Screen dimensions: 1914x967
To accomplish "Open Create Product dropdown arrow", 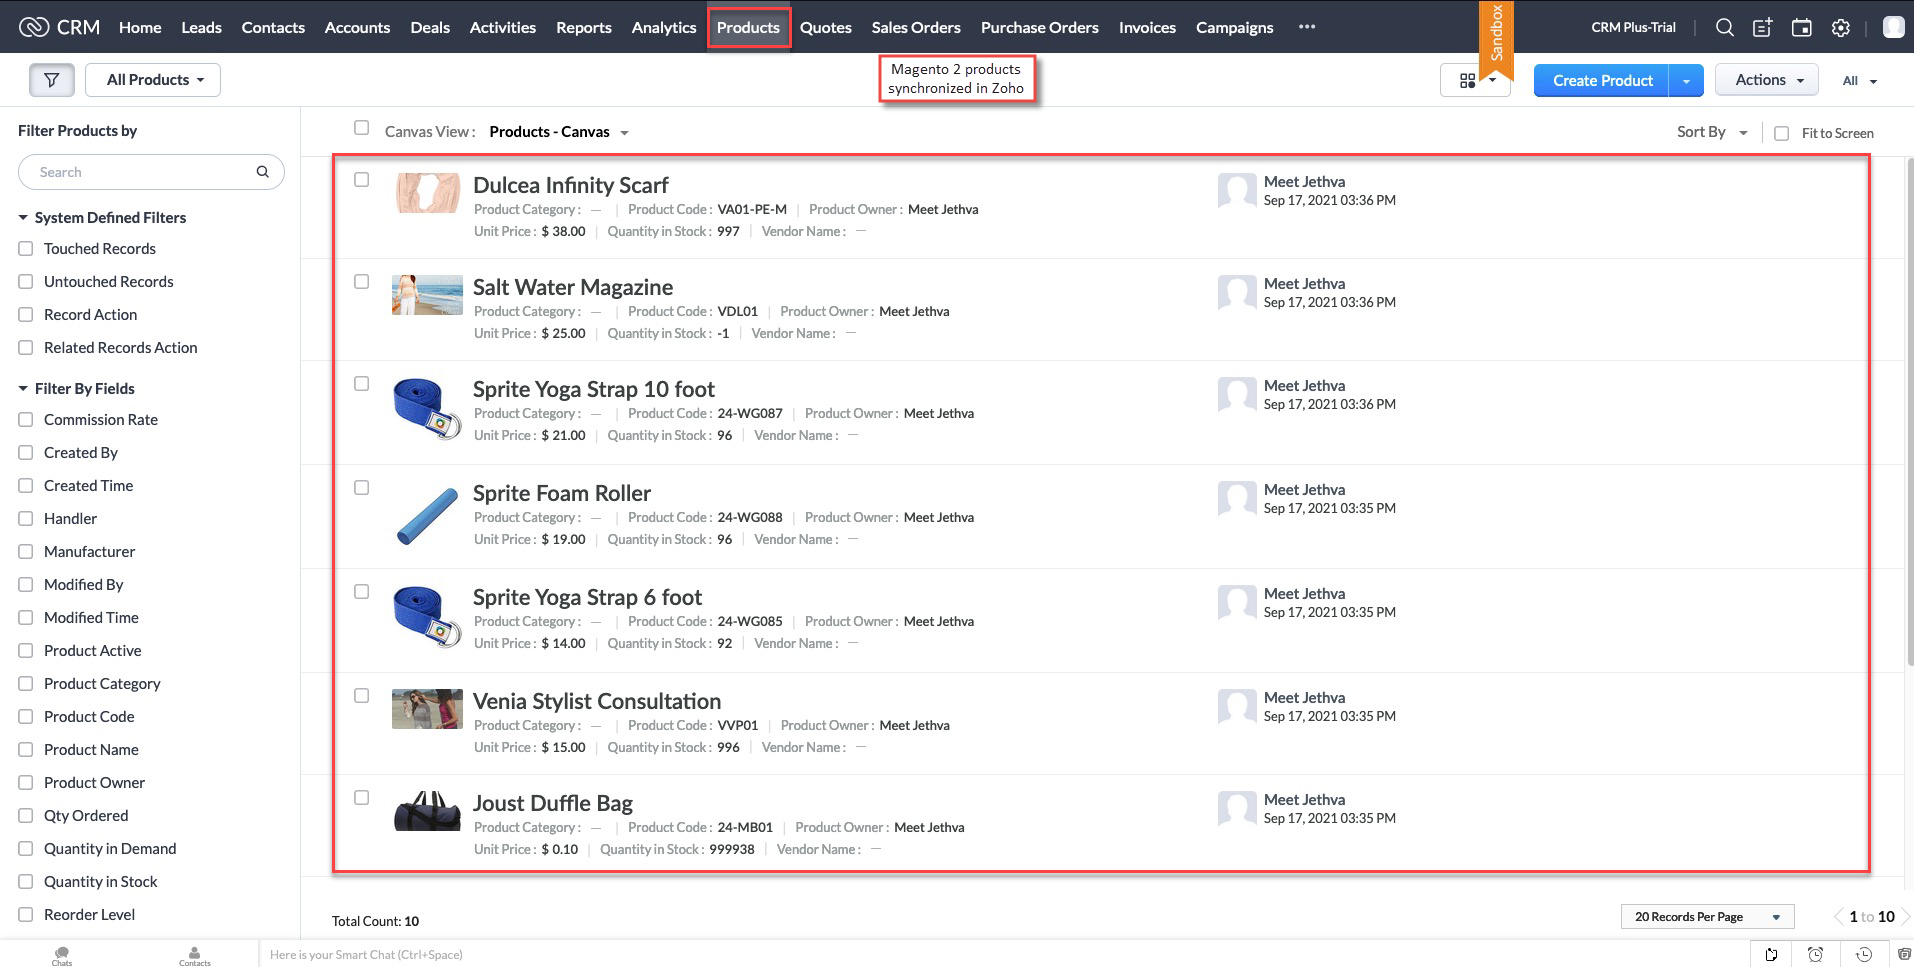I will [1686, 81].
